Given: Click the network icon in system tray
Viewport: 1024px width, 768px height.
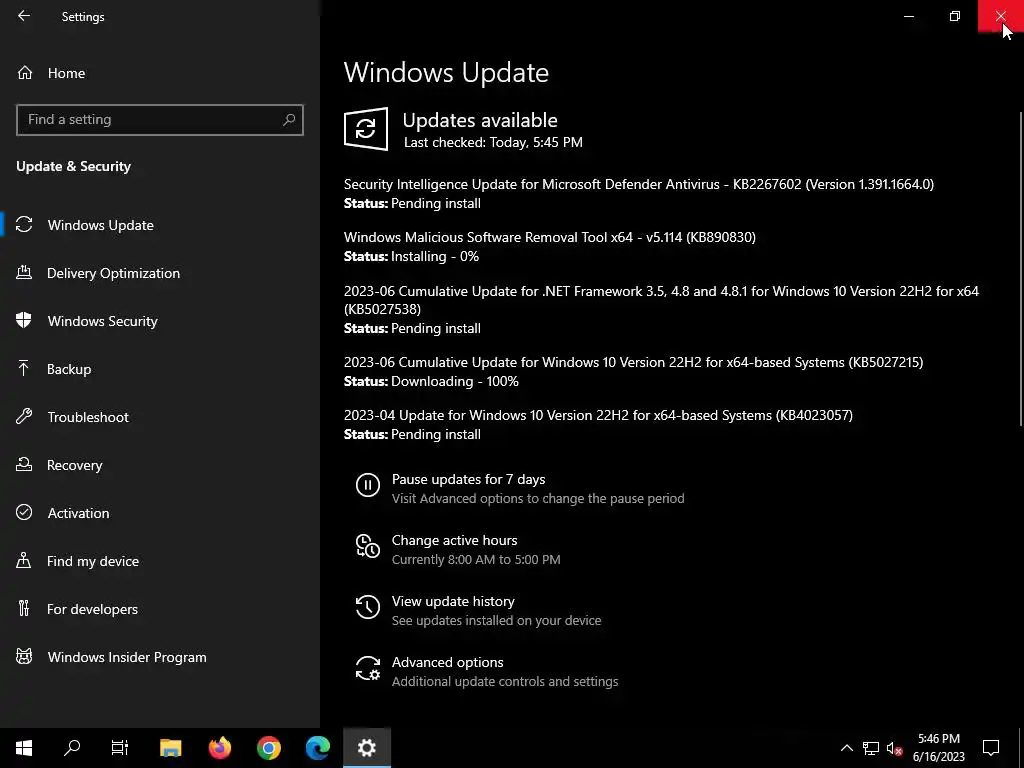Looking at the screenshot, I should (x=871, y=748).
